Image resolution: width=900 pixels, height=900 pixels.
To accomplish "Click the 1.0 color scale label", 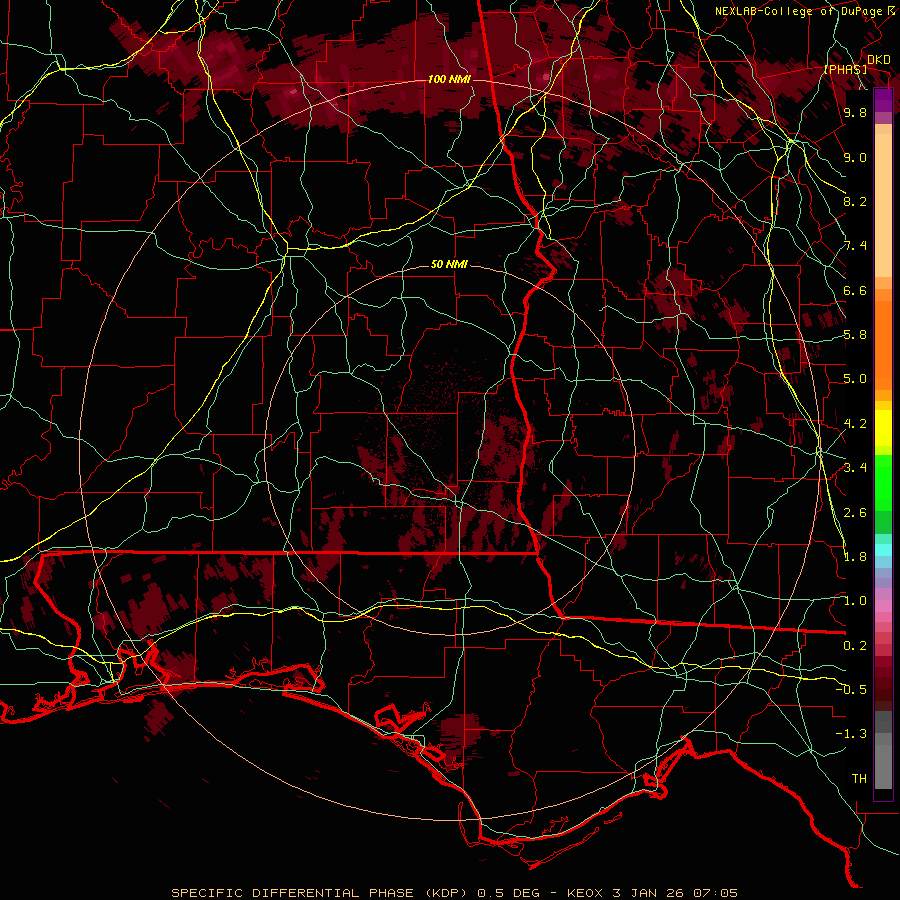I will point(855,601).
